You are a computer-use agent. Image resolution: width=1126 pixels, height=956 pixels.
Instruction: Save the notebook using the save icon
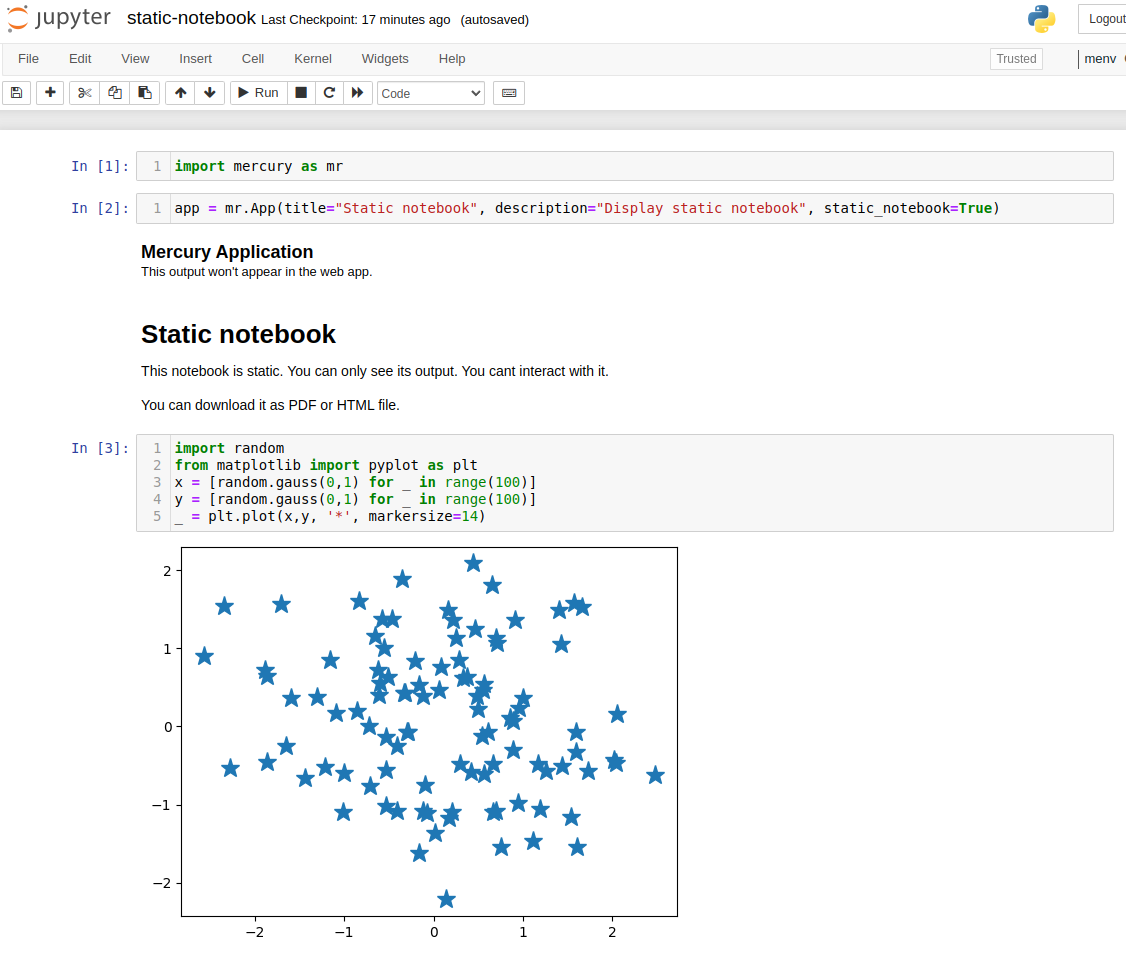tap(16, 93)
